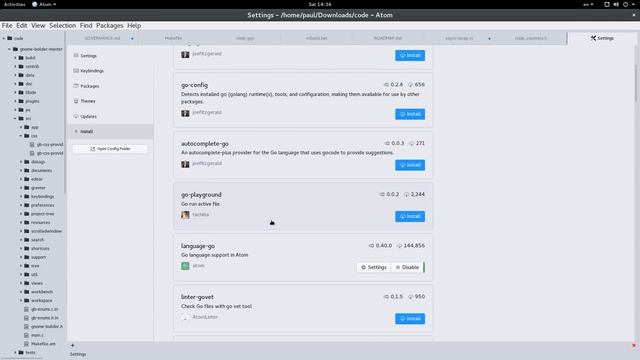Viewport: 640px width, 360px height.
Task: Click download count icon on go-playground card
Action: pyautogui.click(x=407, y=194)
